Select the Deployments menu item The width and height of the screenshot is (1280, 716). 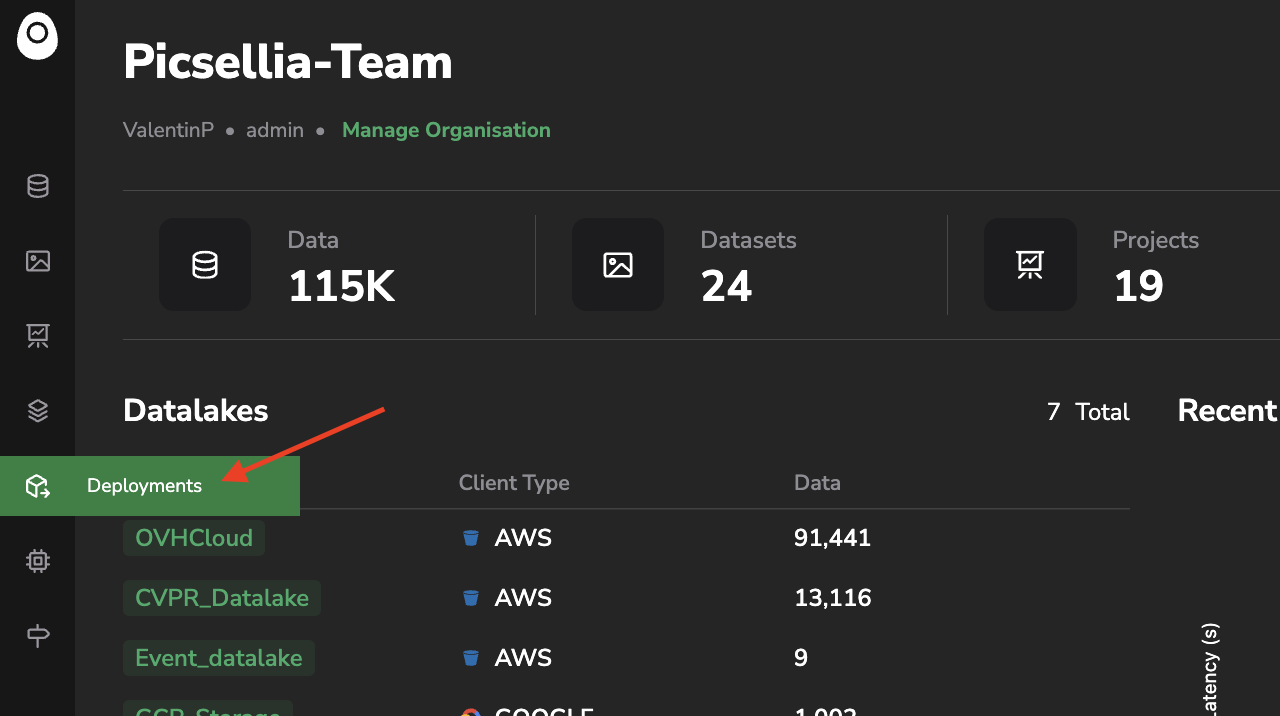point(150,486)
